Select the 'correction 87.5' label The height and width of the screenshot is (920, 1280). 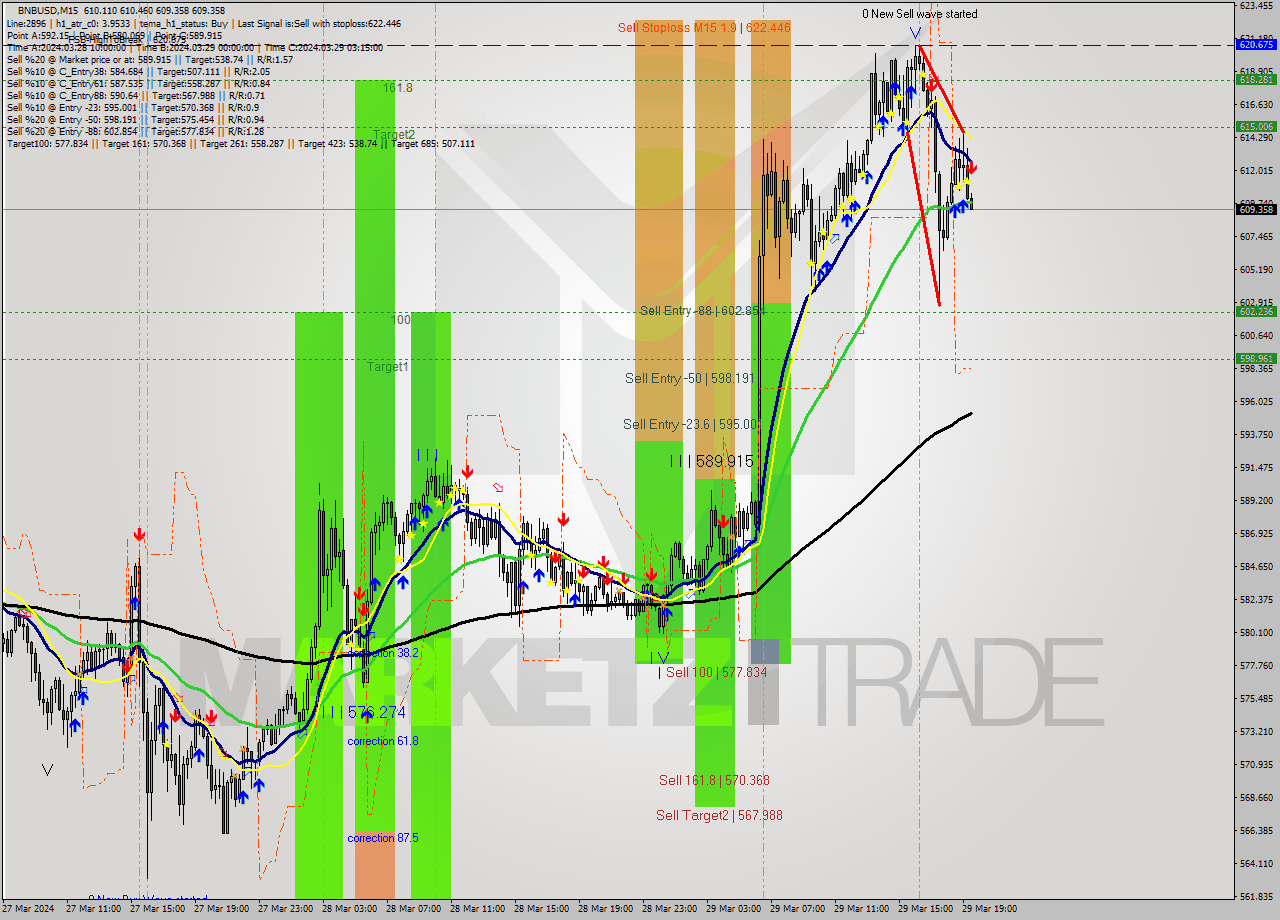point(383,838)
